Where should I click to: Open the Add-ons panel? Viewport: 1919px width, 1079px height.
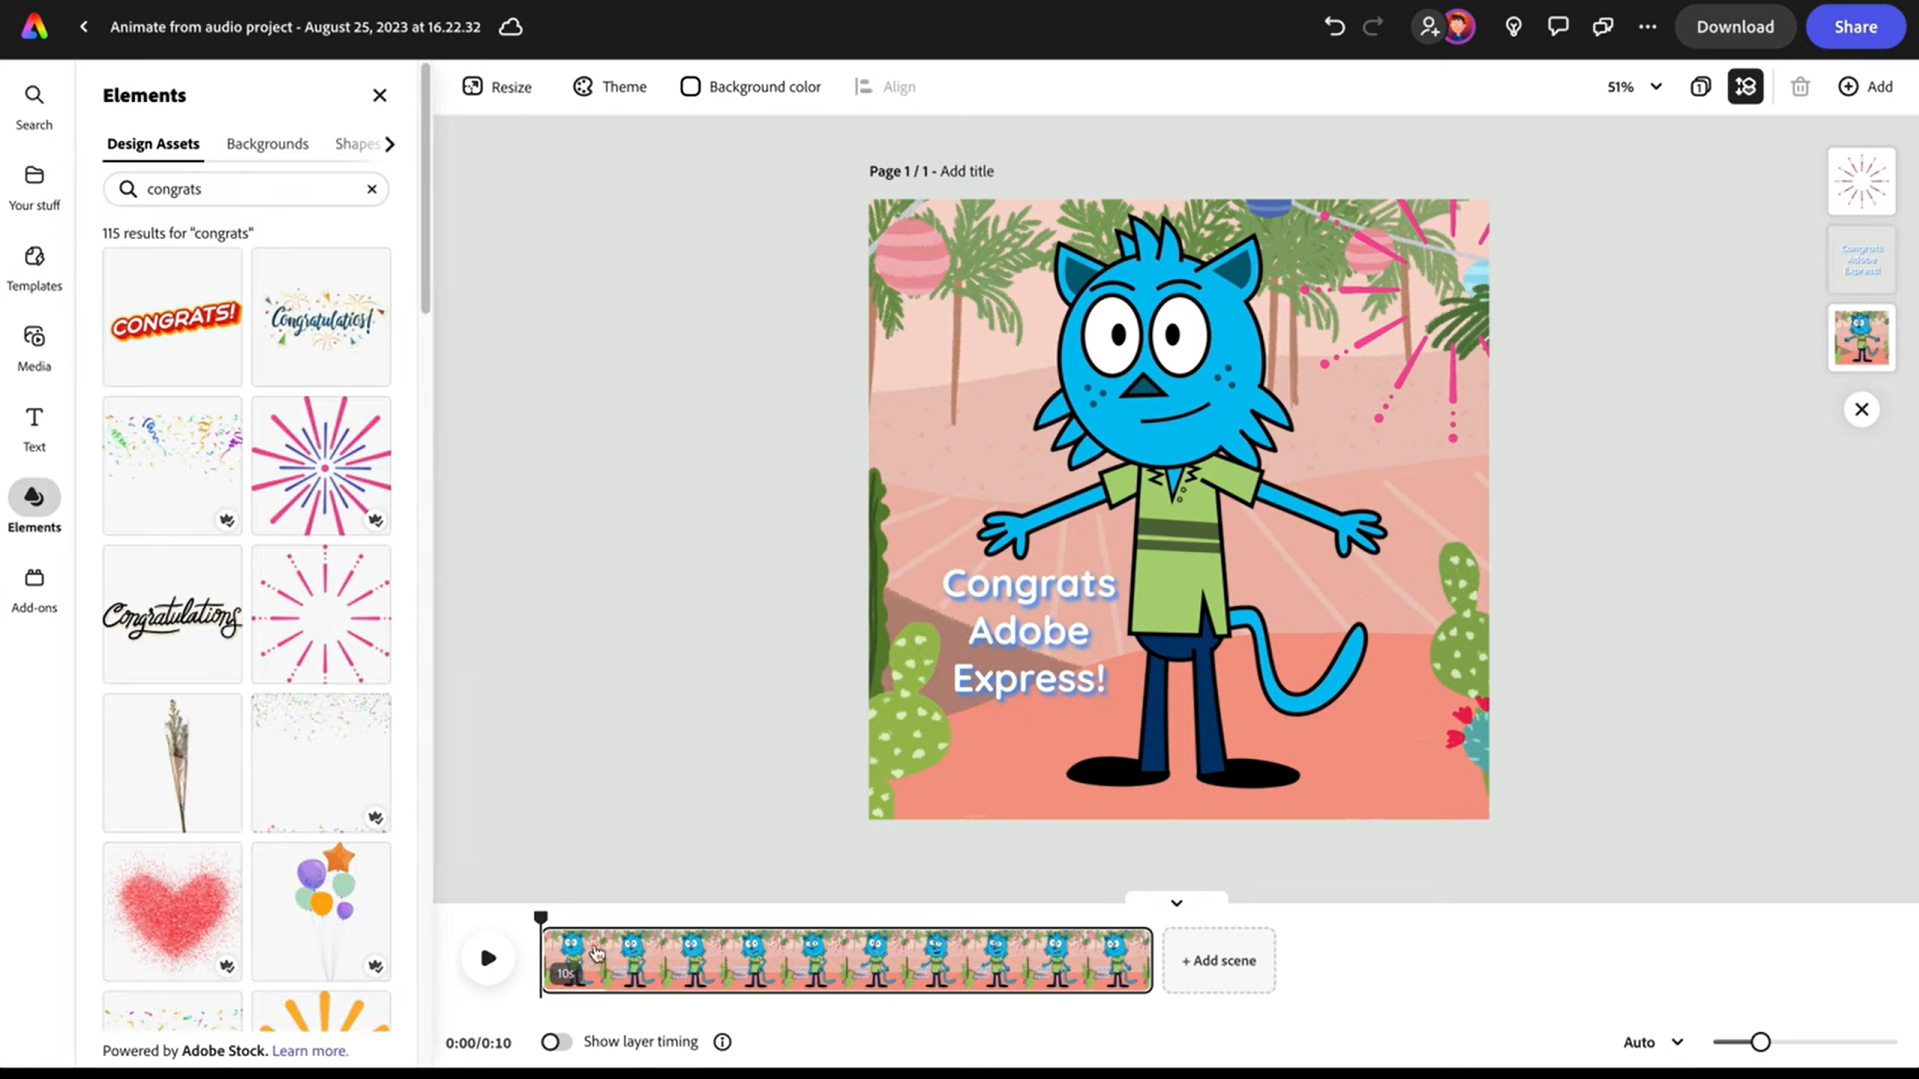(34, 588)
